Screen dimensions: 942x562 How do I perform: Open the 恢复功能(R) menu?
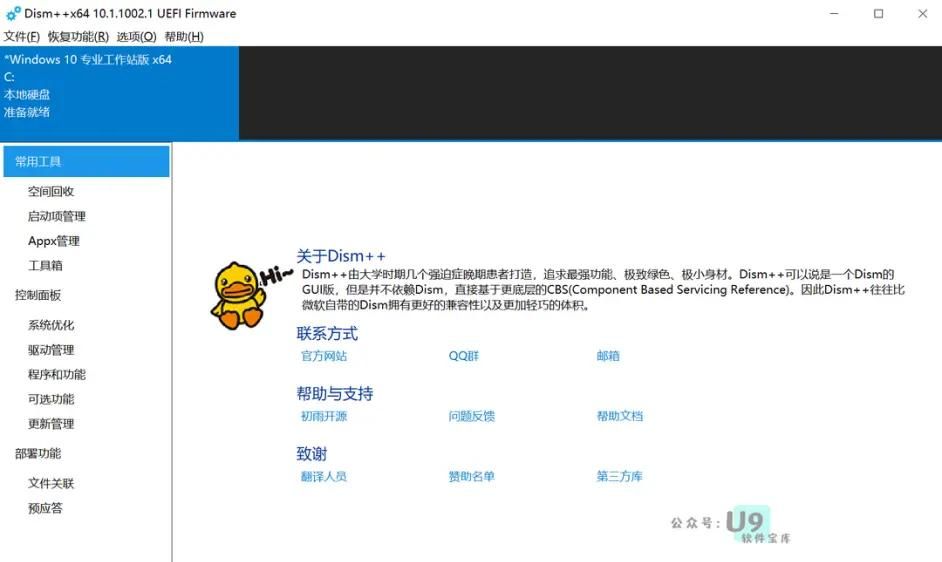coord(78,37)
